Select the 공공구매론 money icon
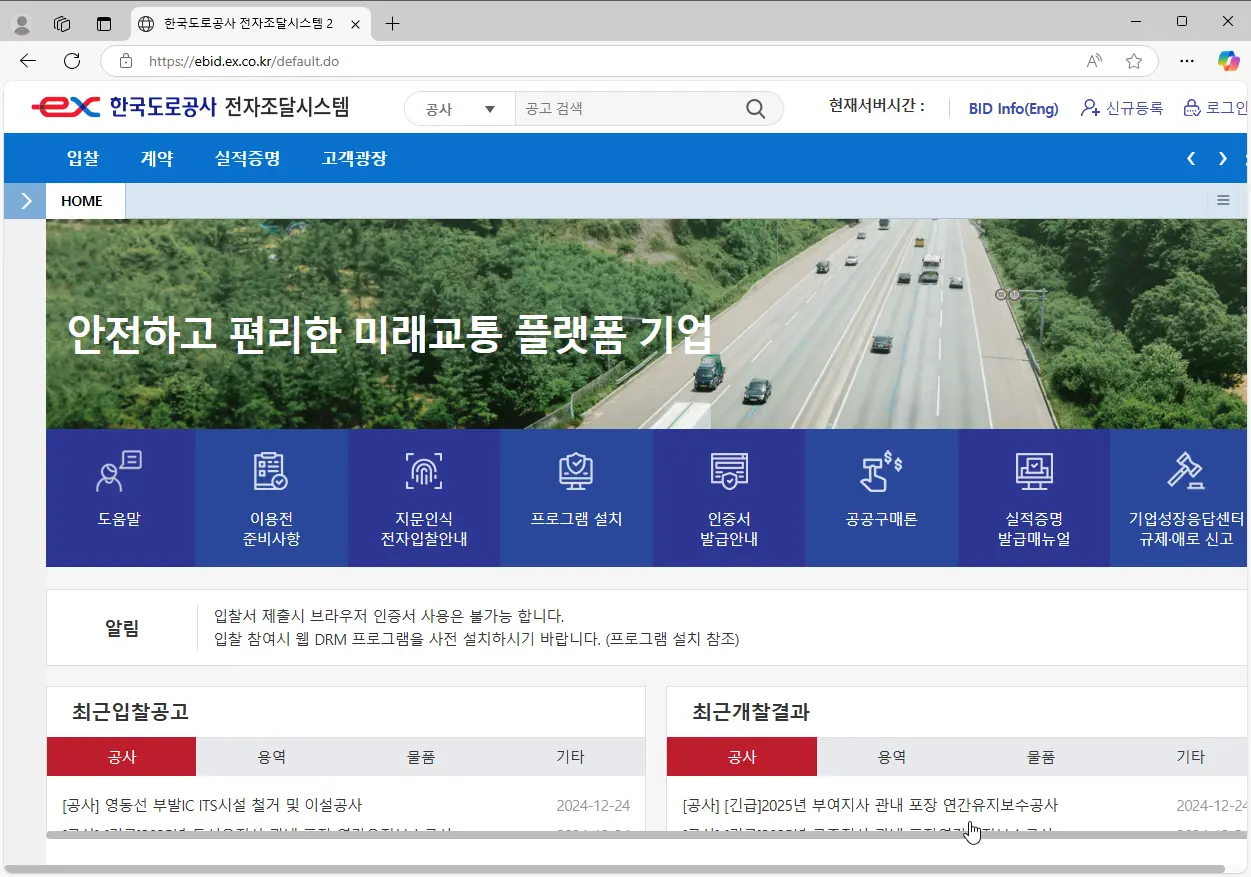Image resolution: width=1251 pixels, height=877 pixels. click(880, 498)
